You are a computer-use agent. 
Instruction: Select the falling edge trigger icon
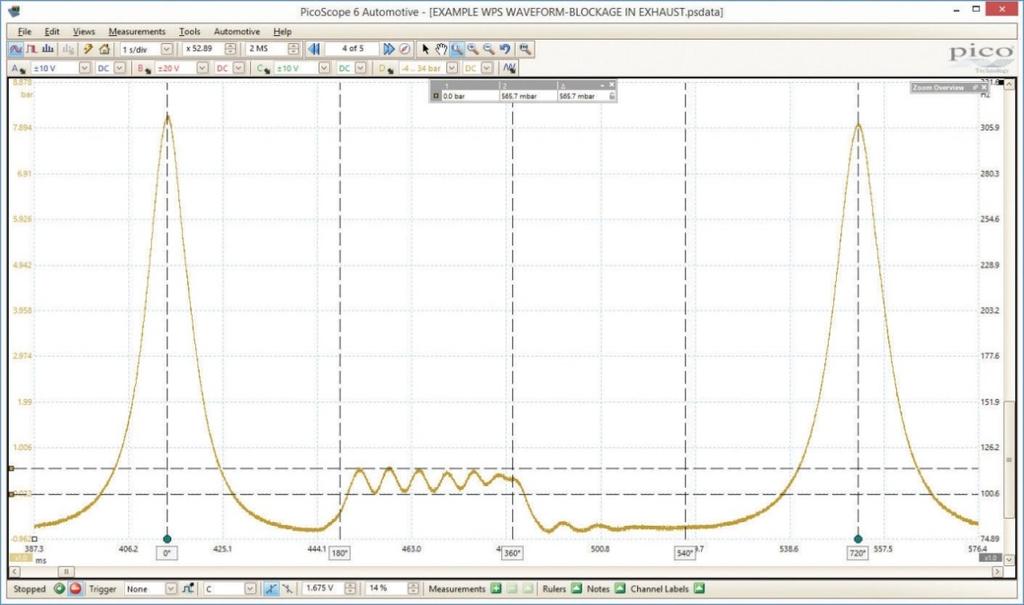pos(287,589)
